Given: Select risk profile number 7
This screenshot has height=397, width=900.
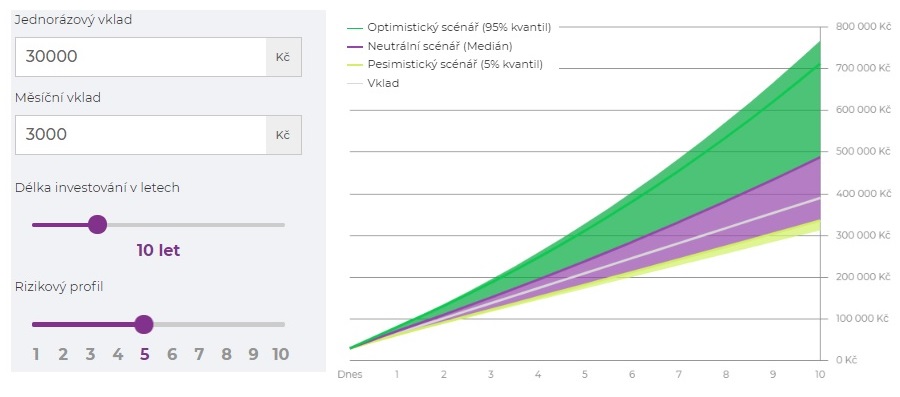Looking at the screenshot, I should click(199, 355).
